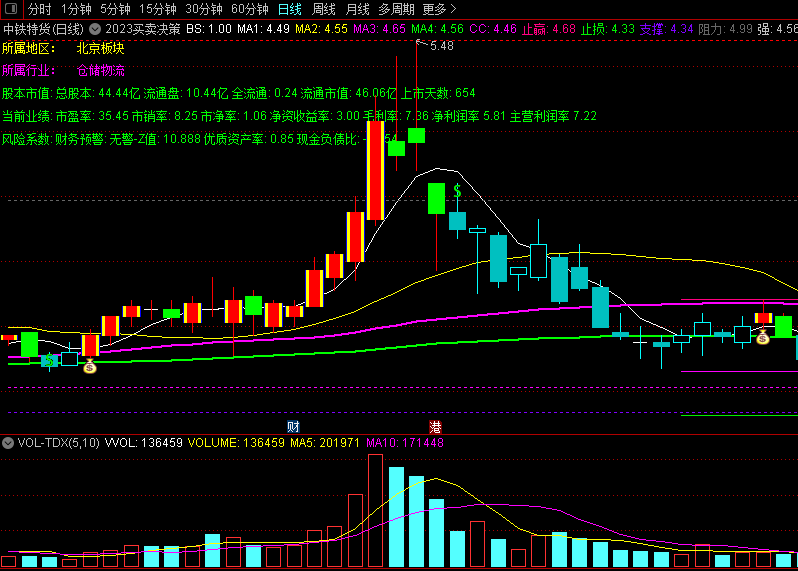Switch to the 60分钟 period tab

tap(249, 9)
